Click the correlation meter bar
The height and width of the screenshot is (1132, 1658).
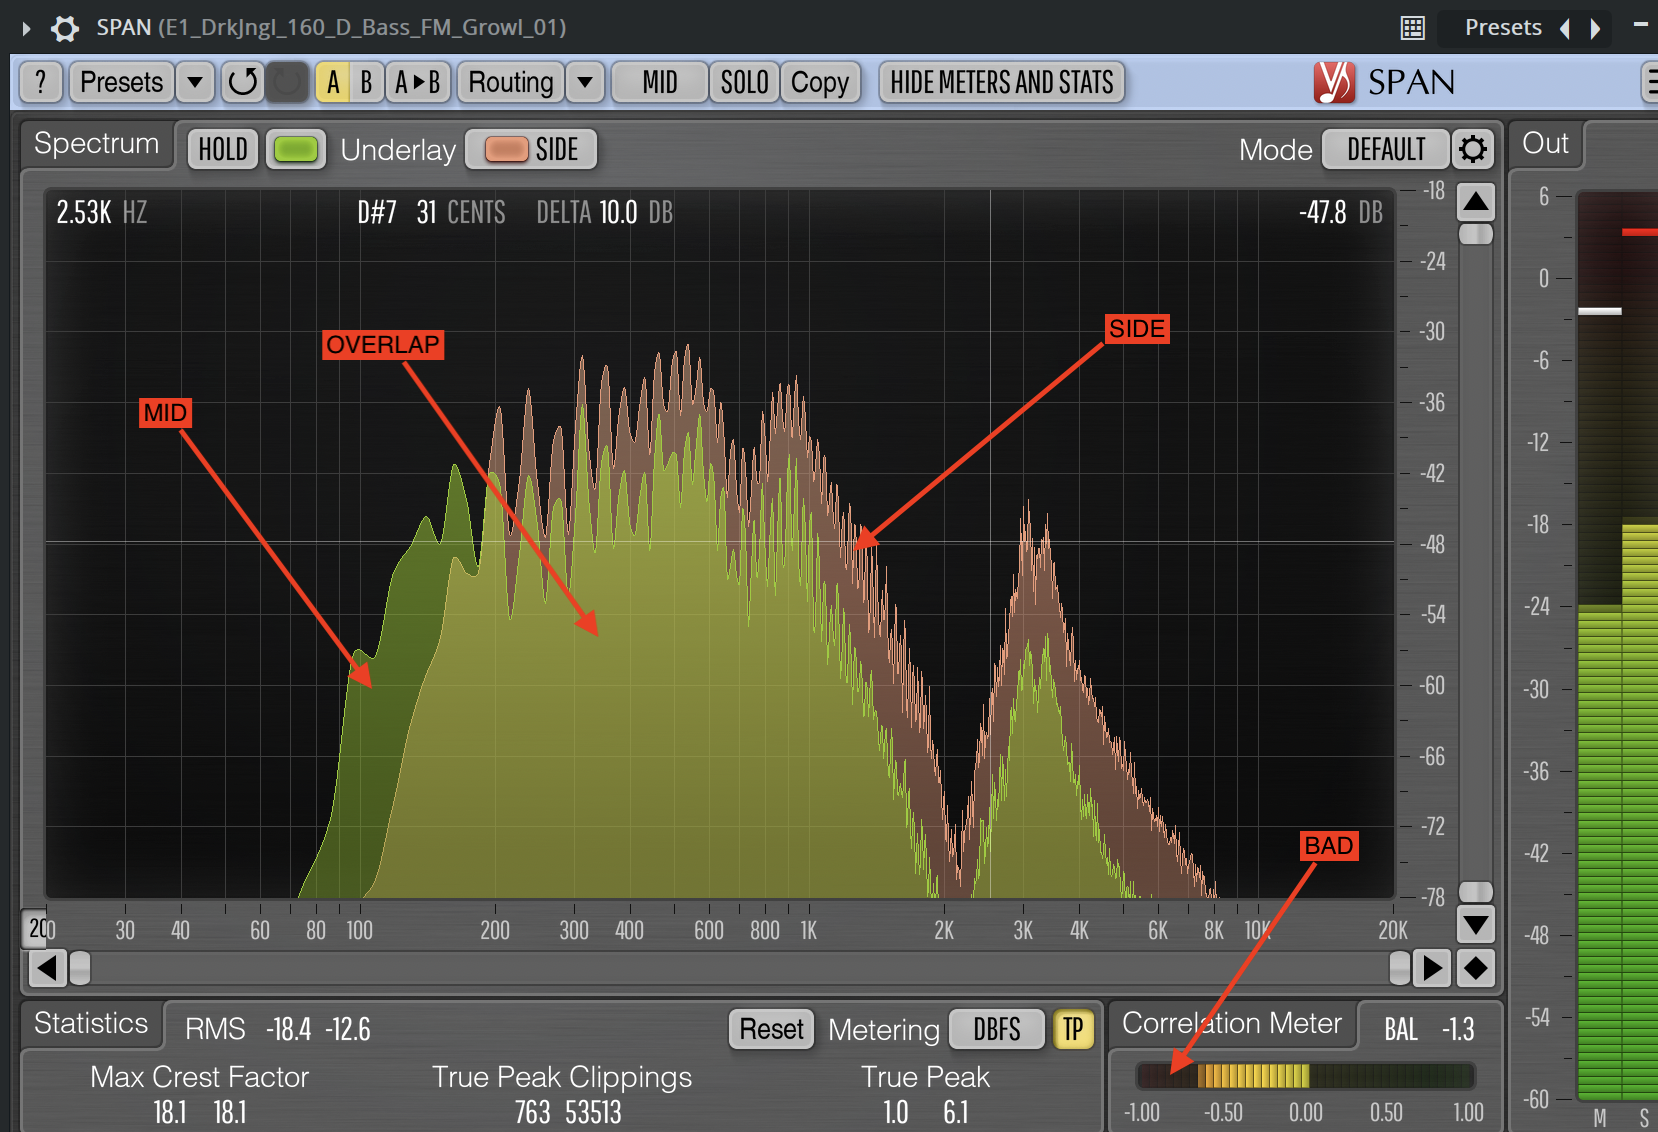point(1305,1076)
